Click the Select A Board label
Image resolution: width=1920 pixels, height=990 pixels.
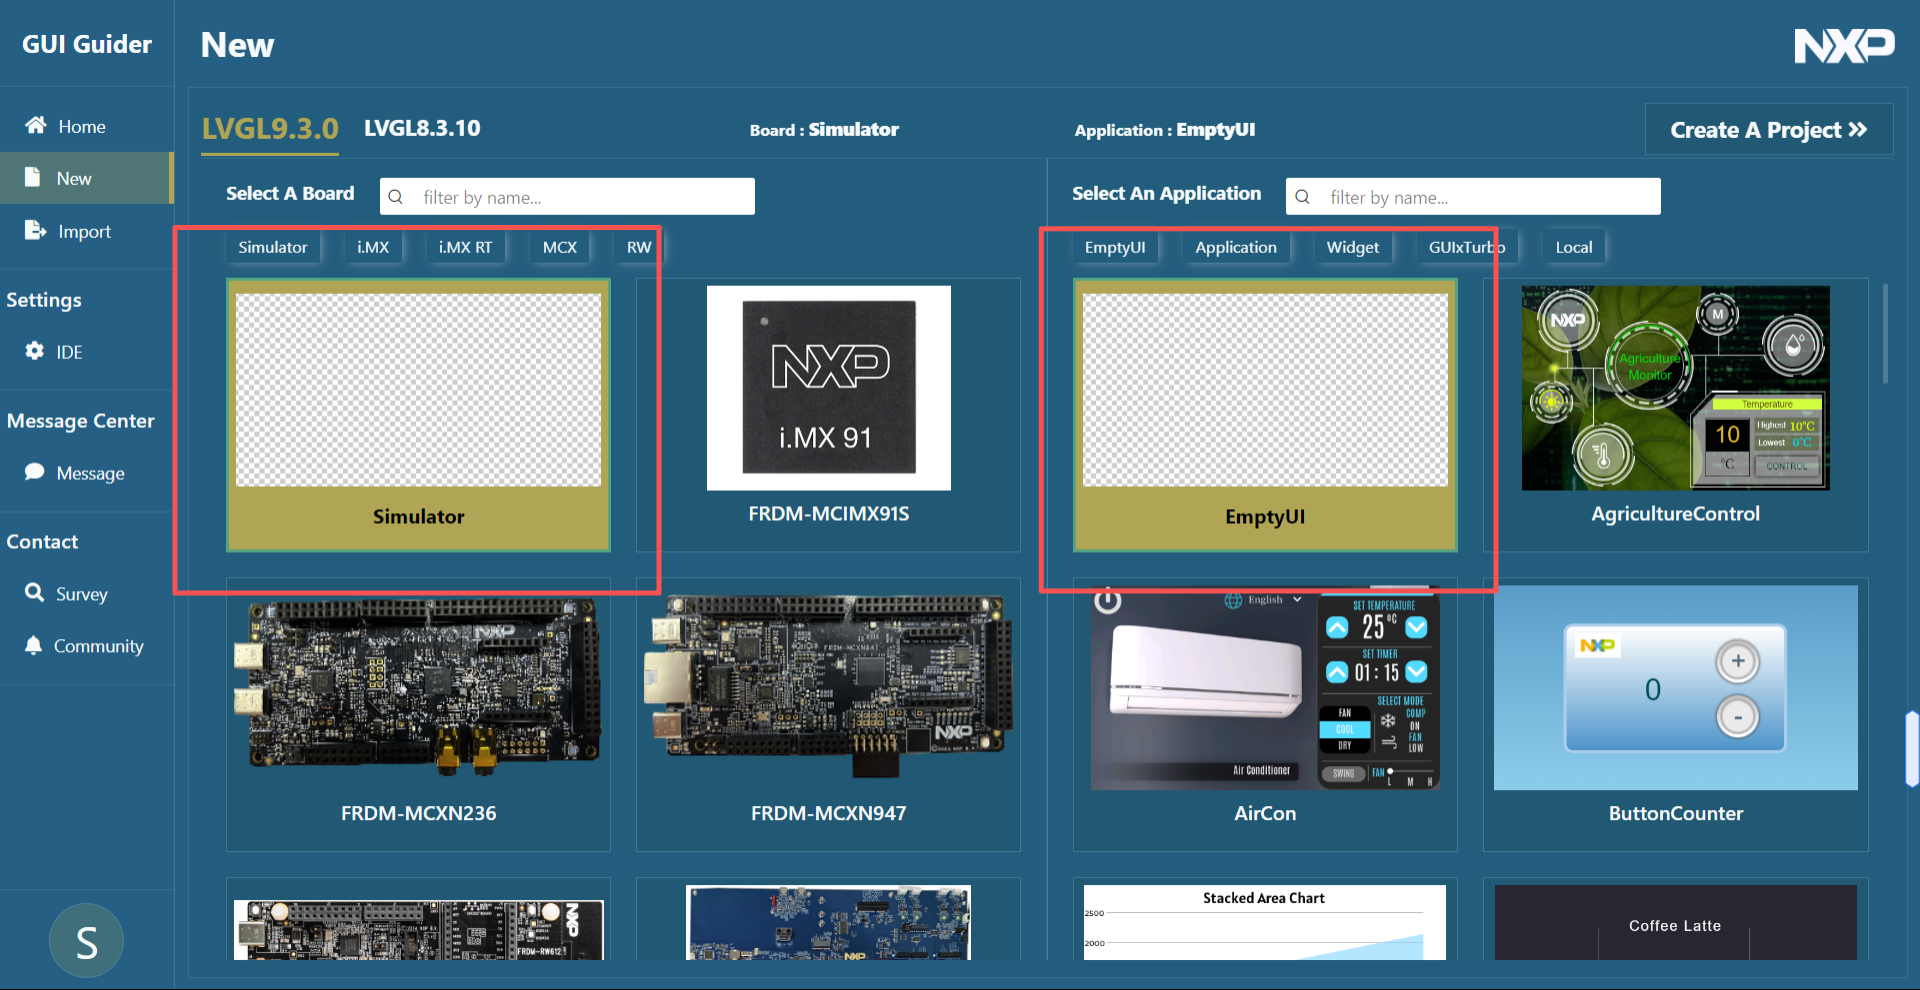(290, 194)
